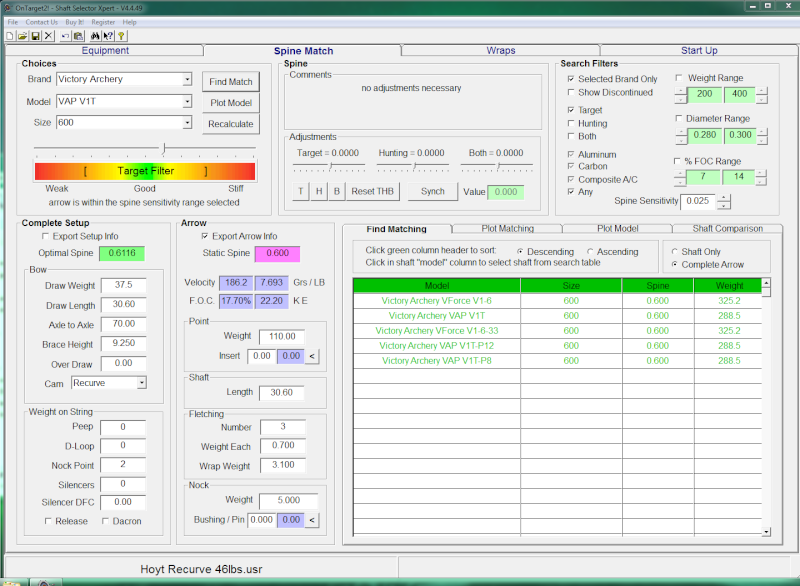The height and width of the screenshot is (586, 800).
Task: Click the Point Insert arrow button
Action: pyautogui.click(x=312, y=356)
